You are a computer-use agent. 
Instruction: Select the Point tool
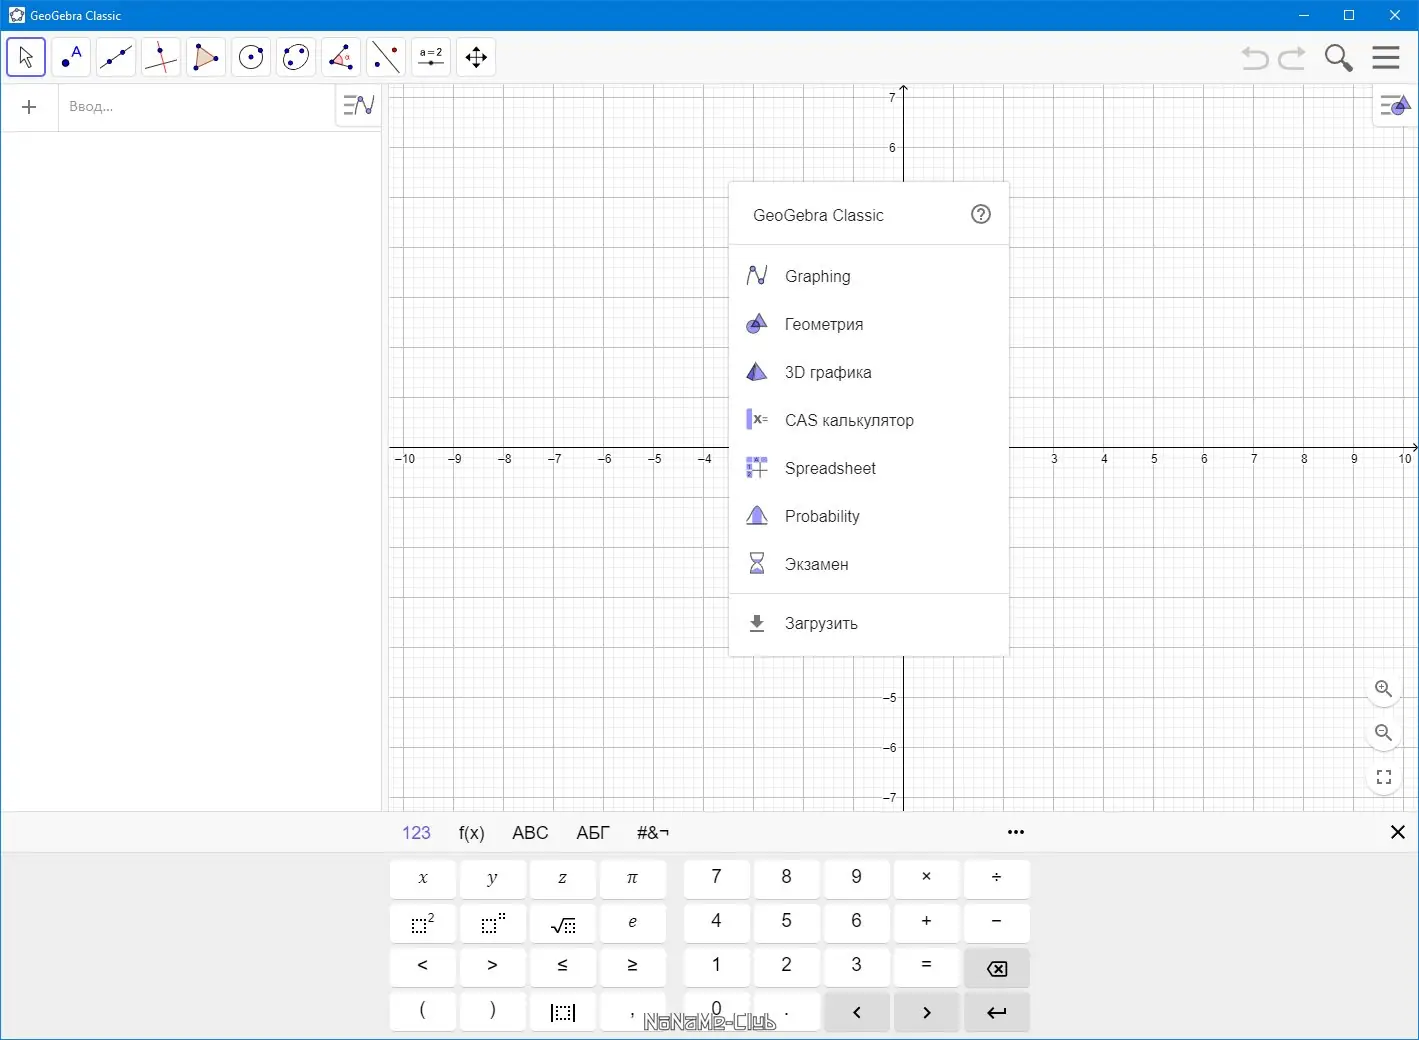(x=71, y=57)
